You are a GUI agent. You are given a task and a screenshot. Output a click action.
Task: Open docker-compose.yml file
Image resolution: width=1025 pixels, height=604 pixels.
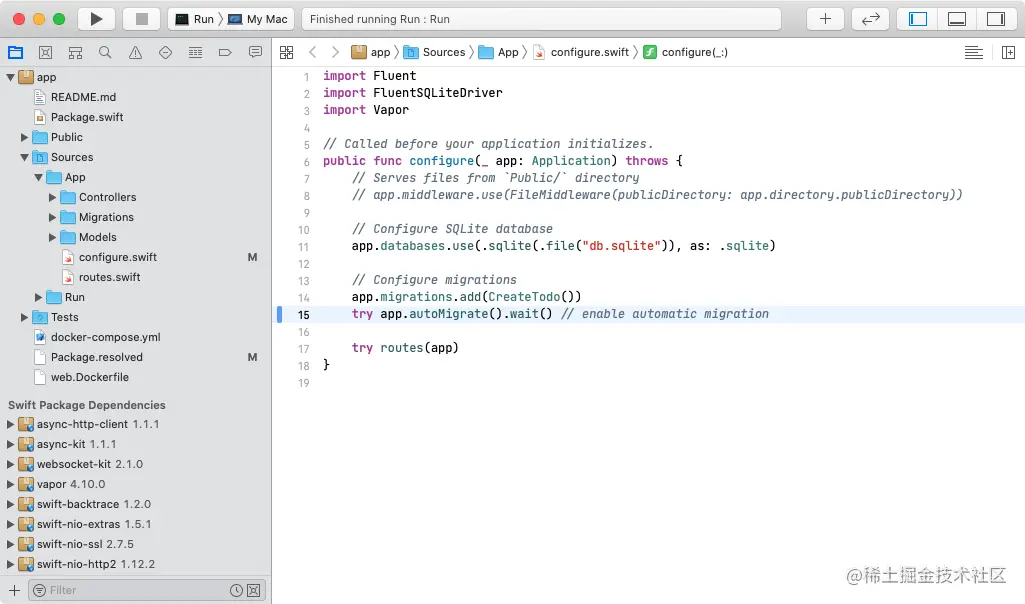click(x=105, y=337)
